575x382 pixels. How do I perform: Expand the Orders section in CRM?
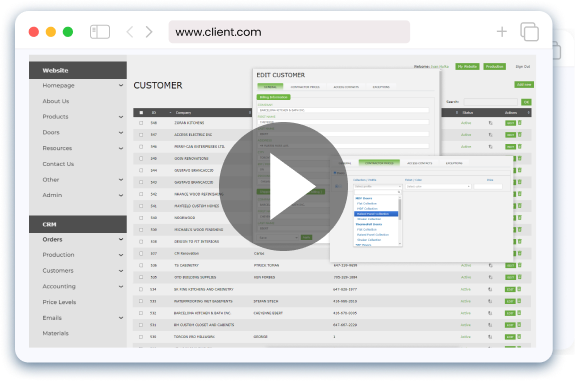(x=121, y=239)
